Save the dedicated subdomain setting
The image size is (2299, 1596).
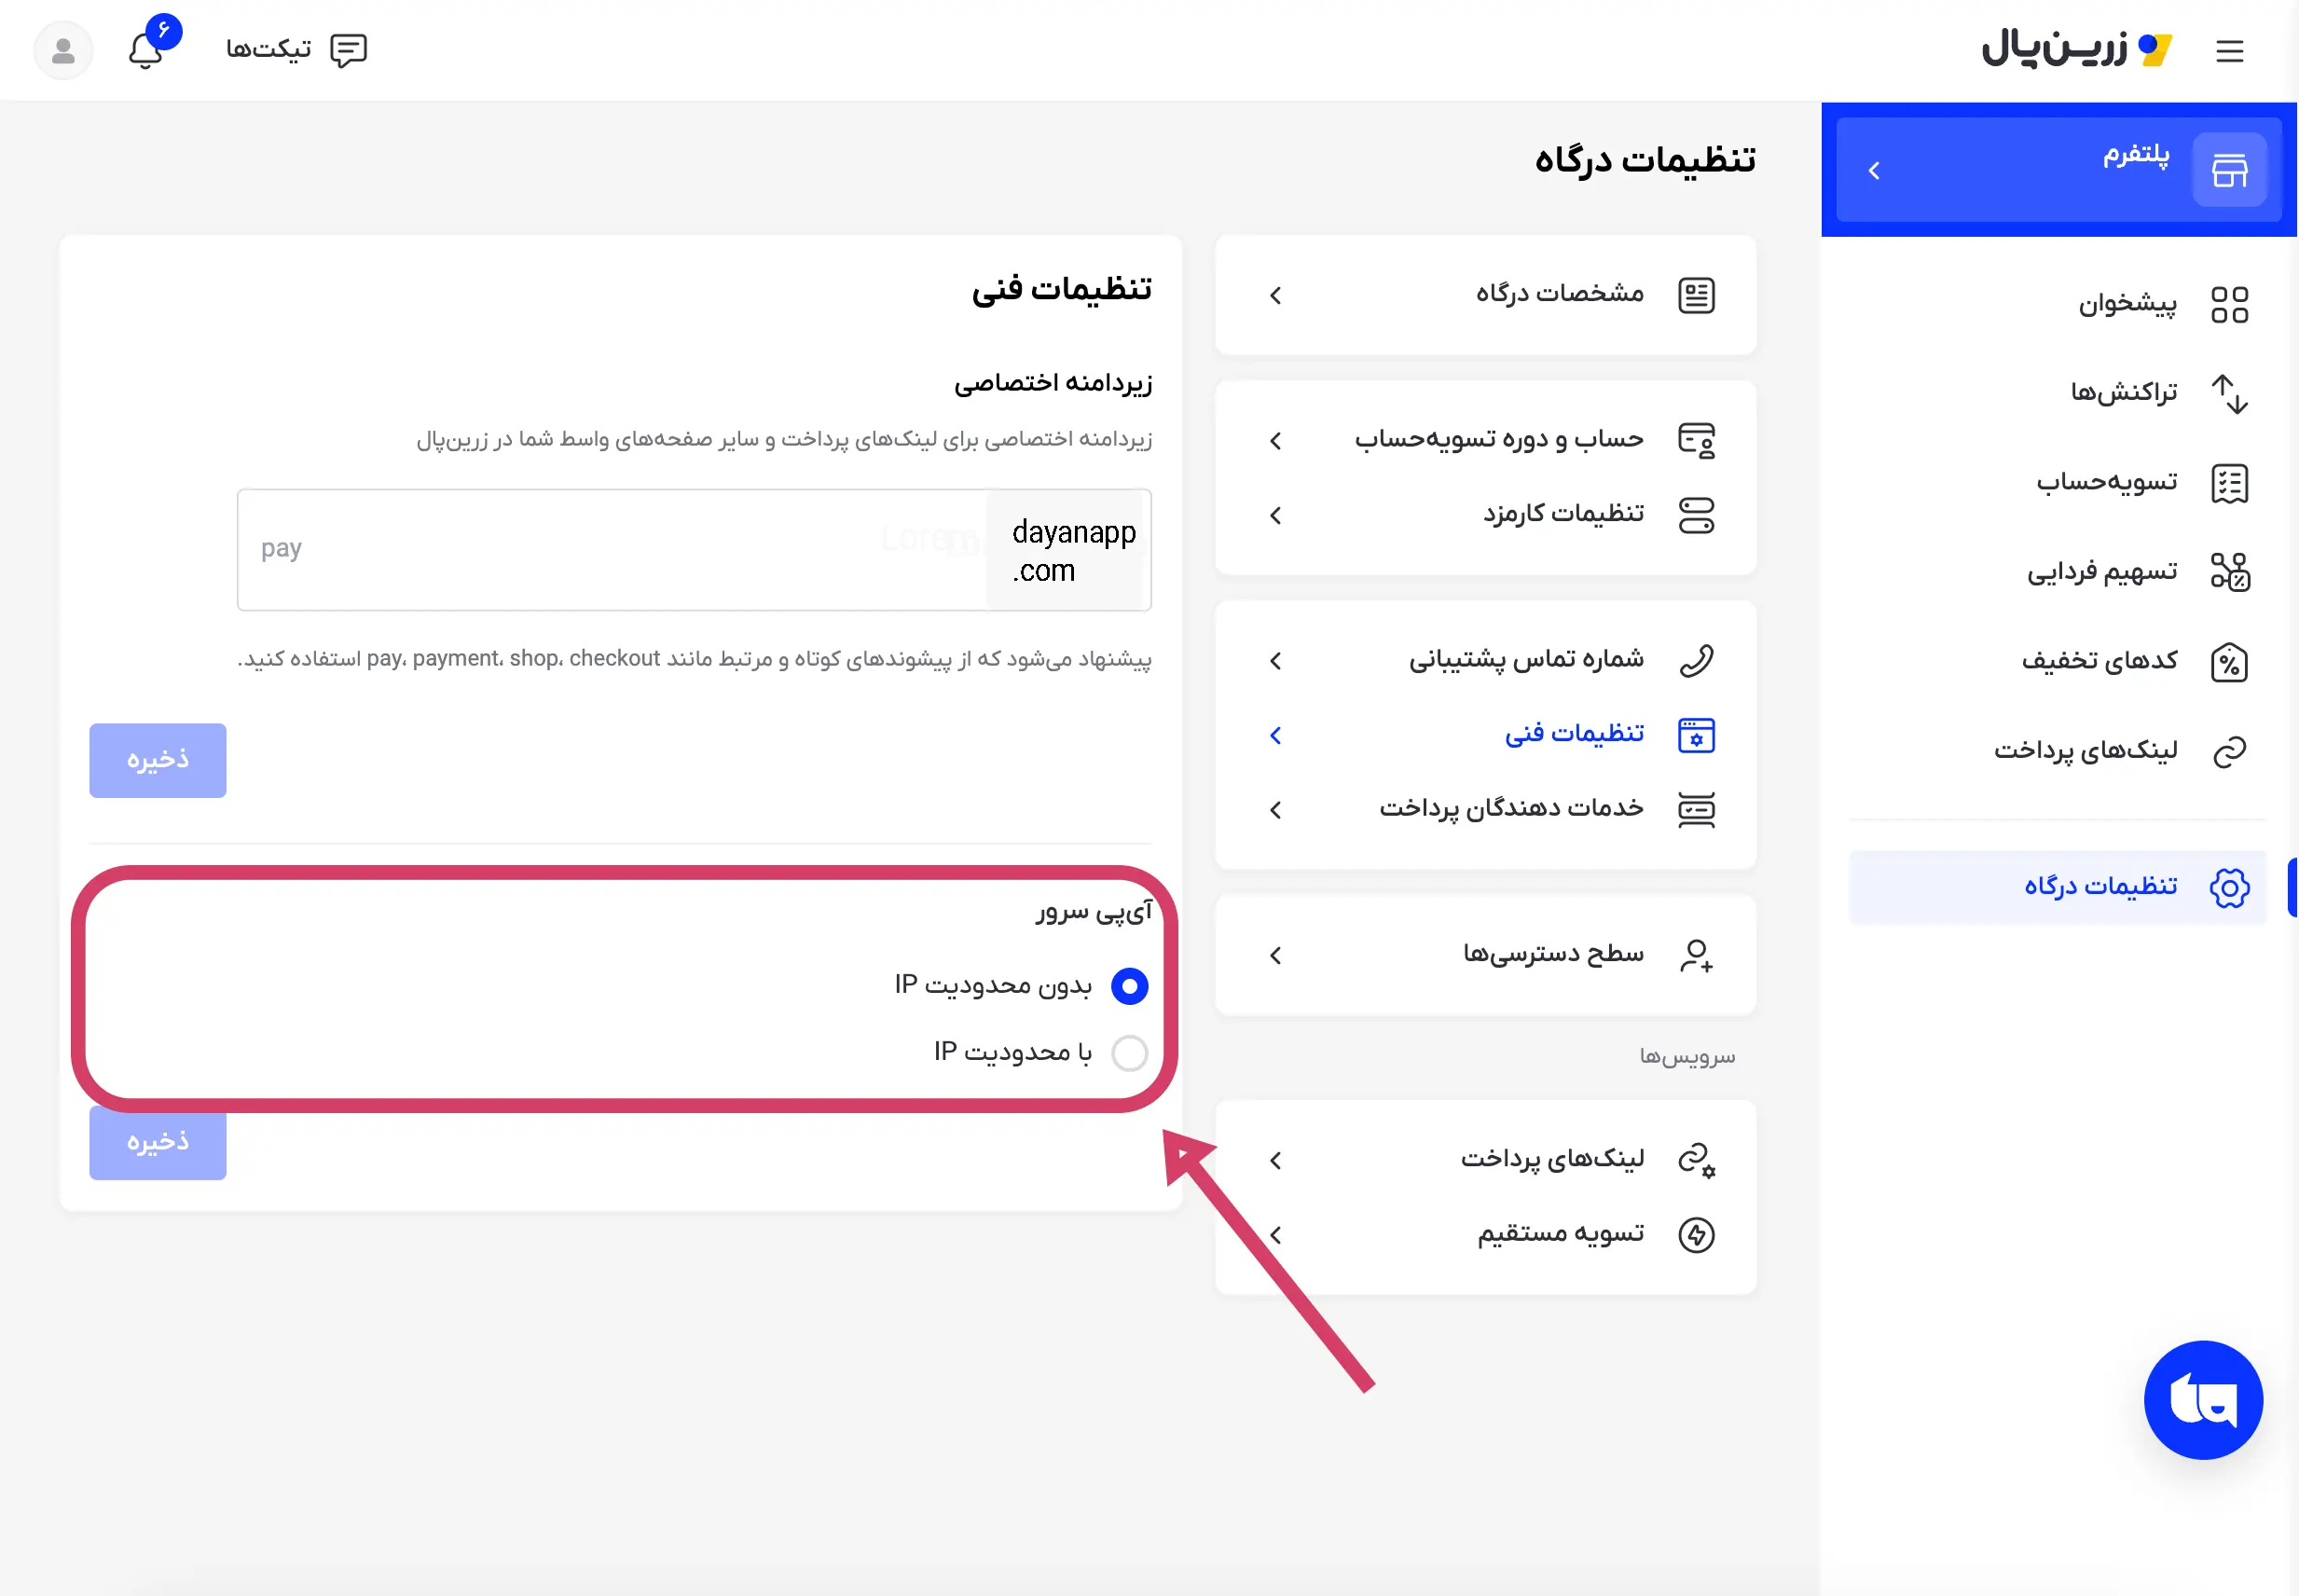(158, 760)
